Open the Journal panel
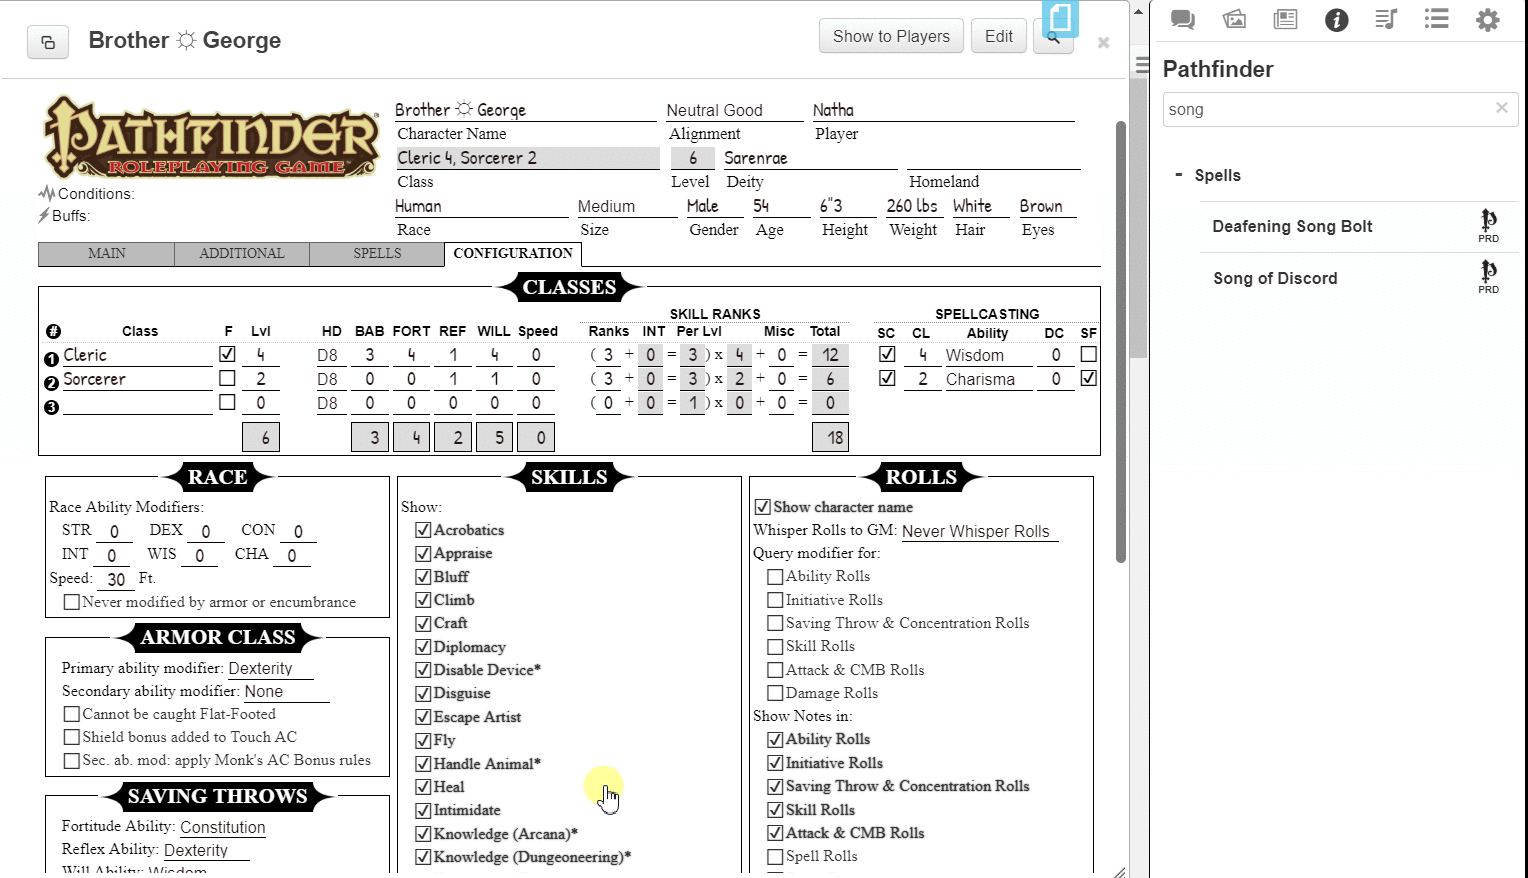Screen dimensions: 1528x878 (x=1285, y=19)
